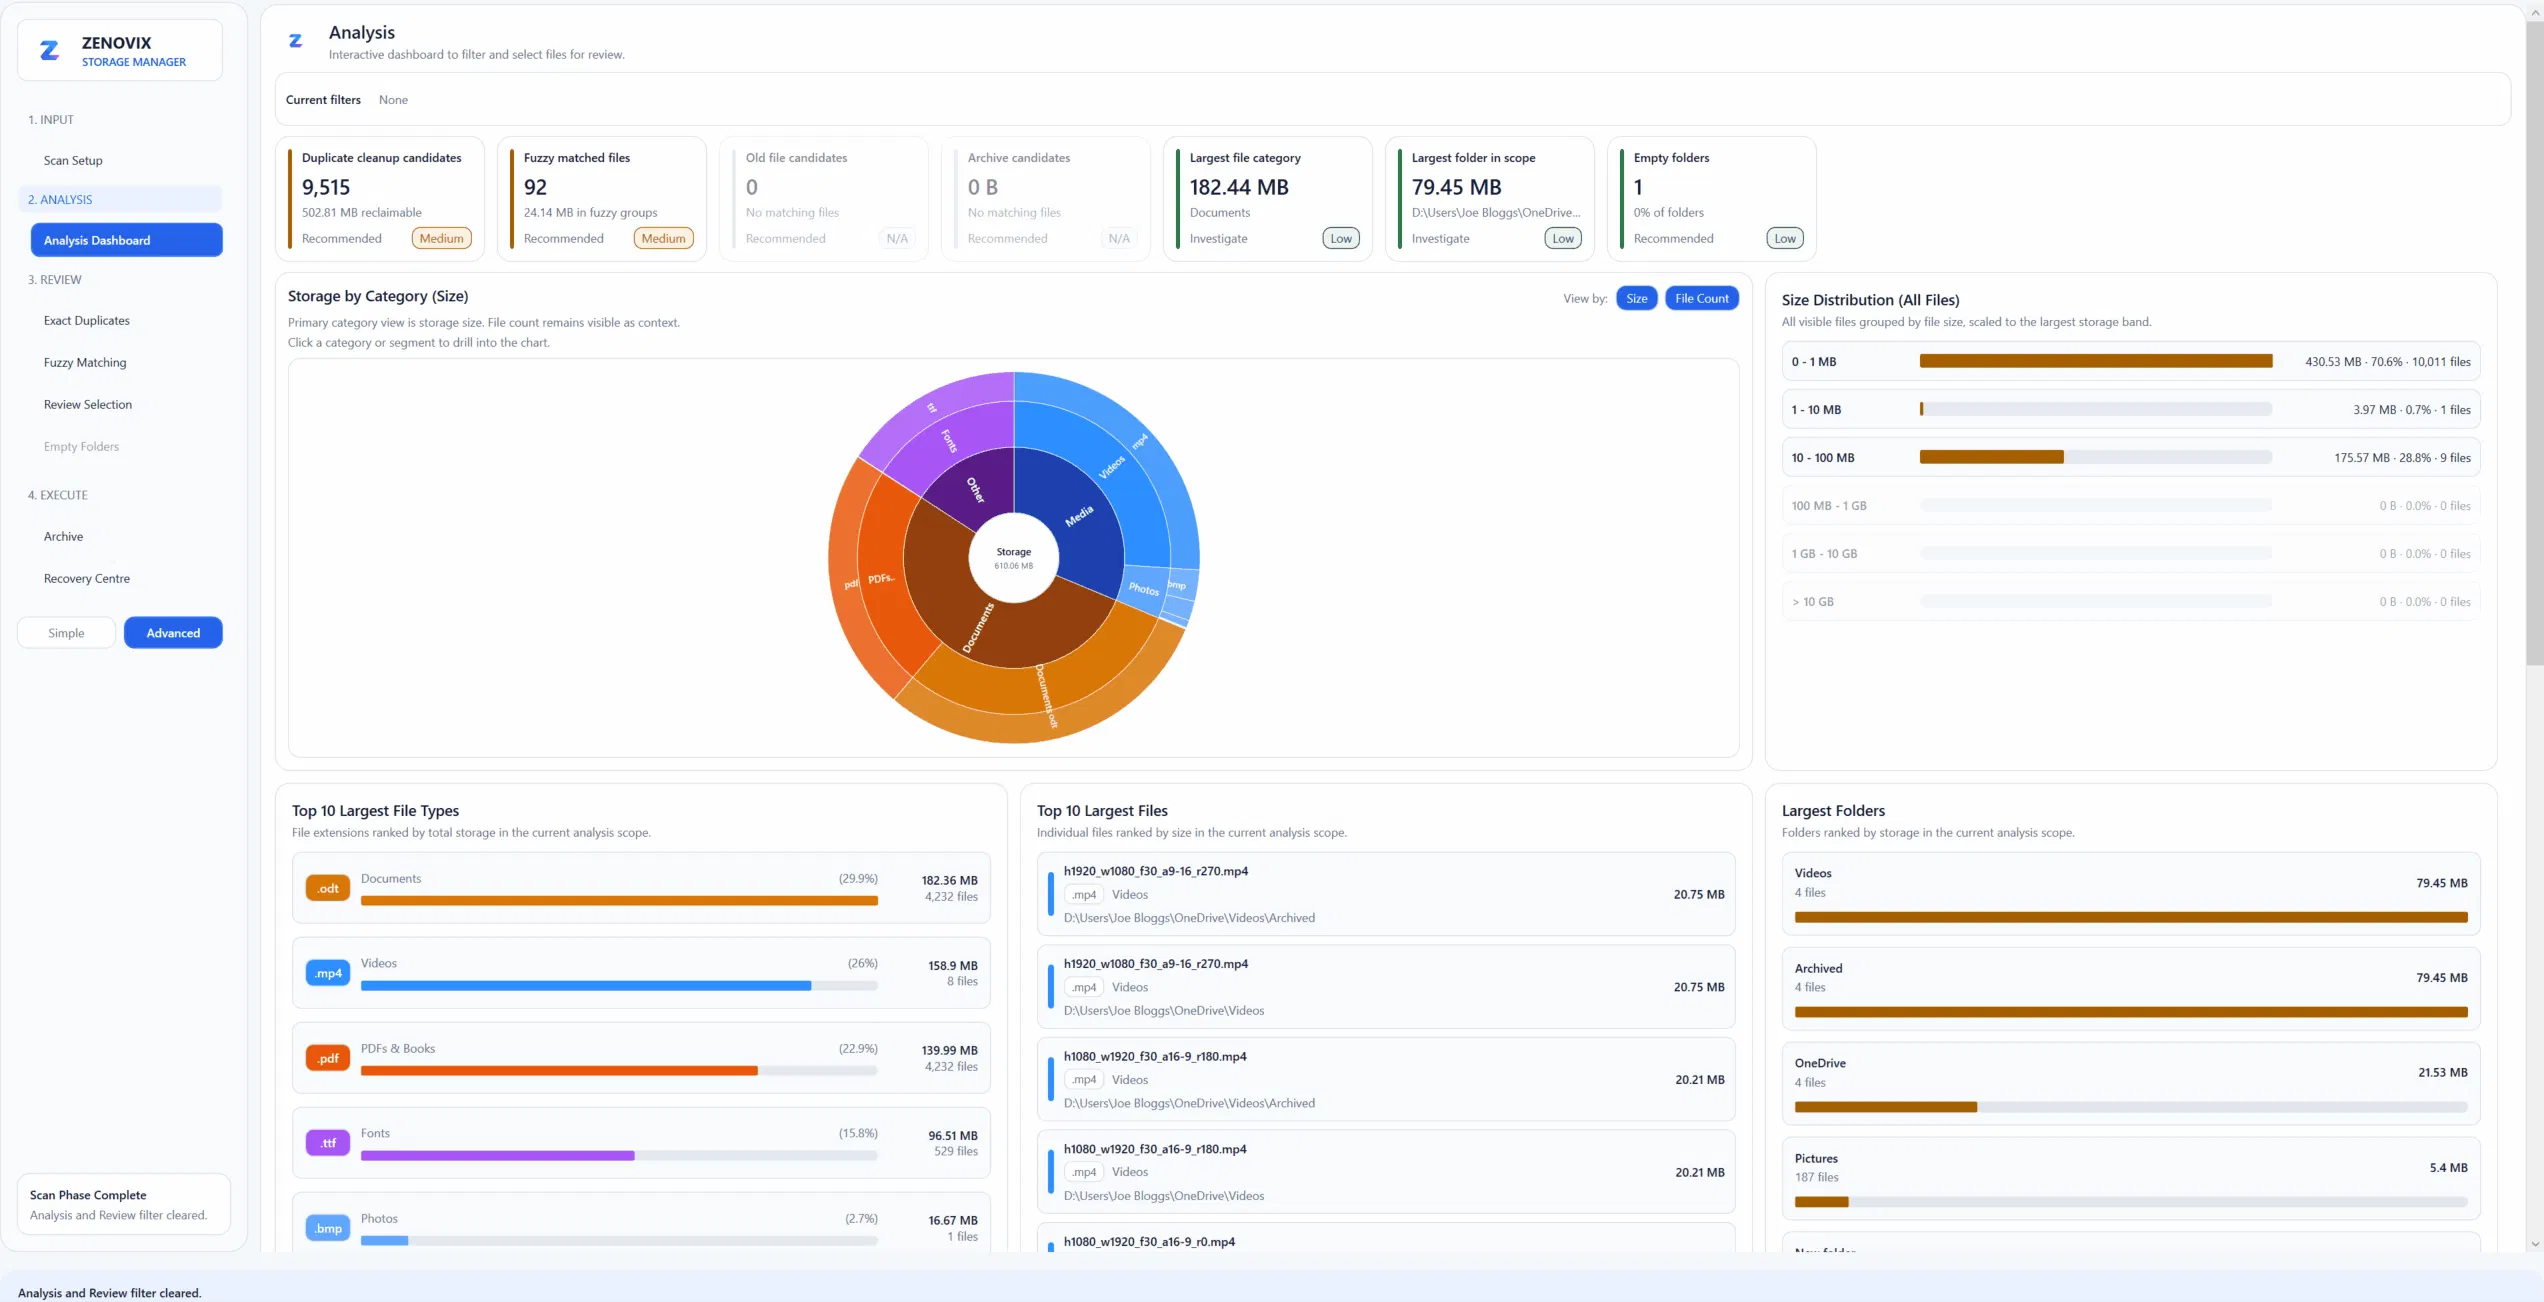Open Review Selection page
The width and height of the screenshot is (2544, 1302).
click(x=88, y=405)
